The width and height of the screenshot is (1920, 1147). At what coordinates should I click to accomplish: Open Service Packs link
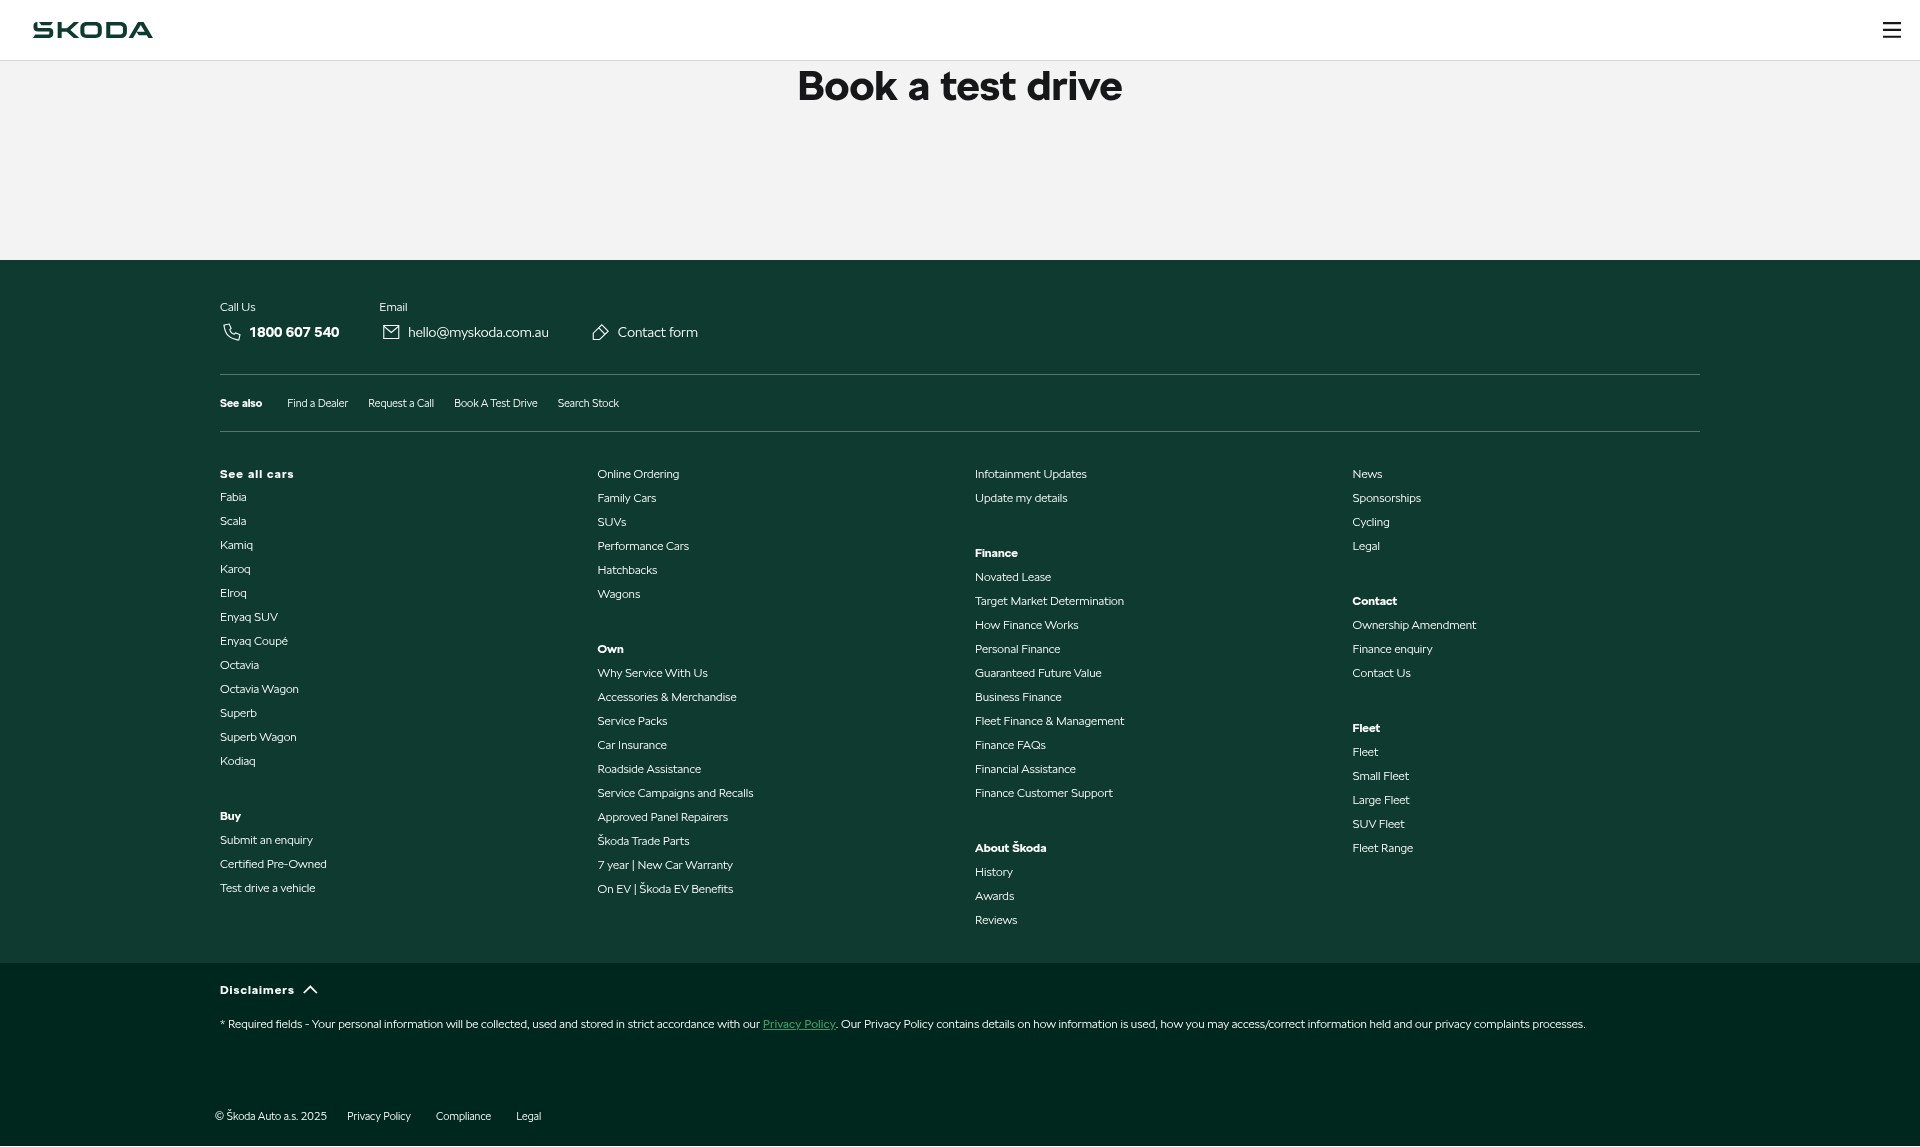pyautogui.click(x=632, y=722)
